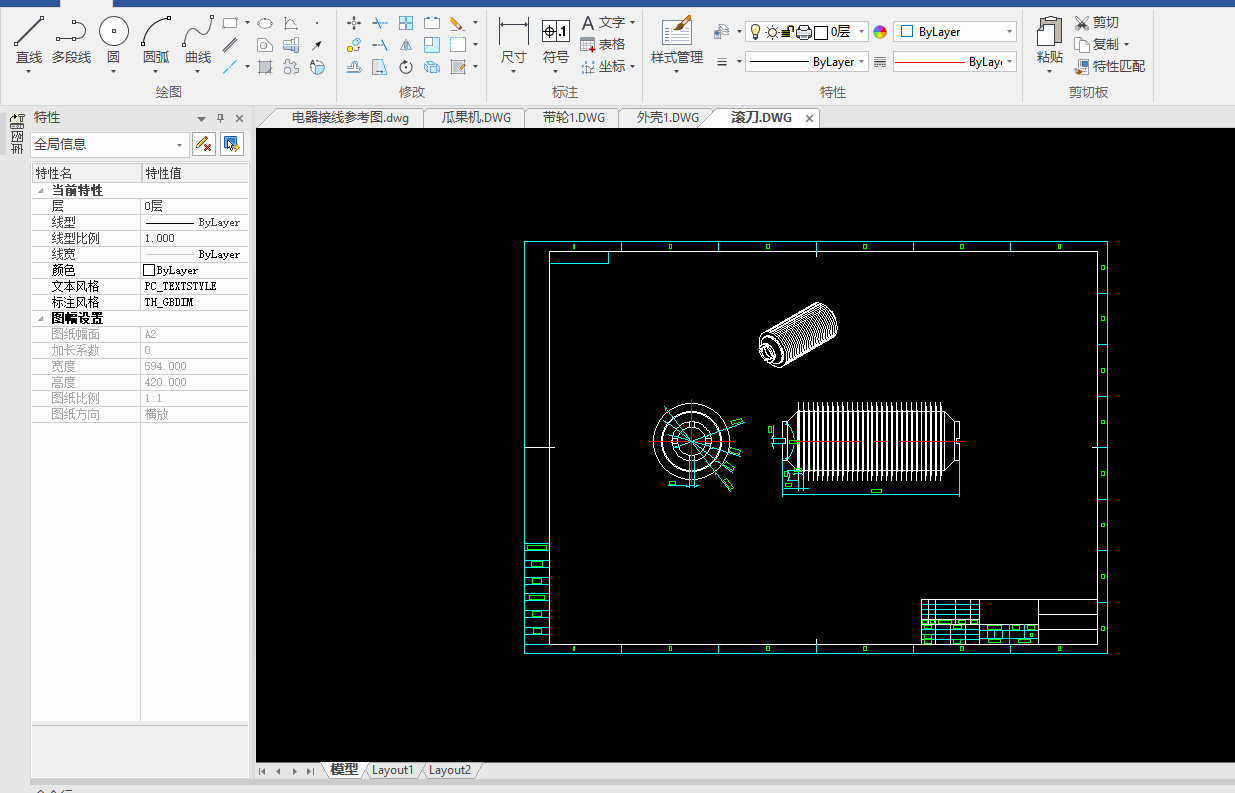
Task: Switch to the 瓜果机.DWG tab
Action: 476,118
